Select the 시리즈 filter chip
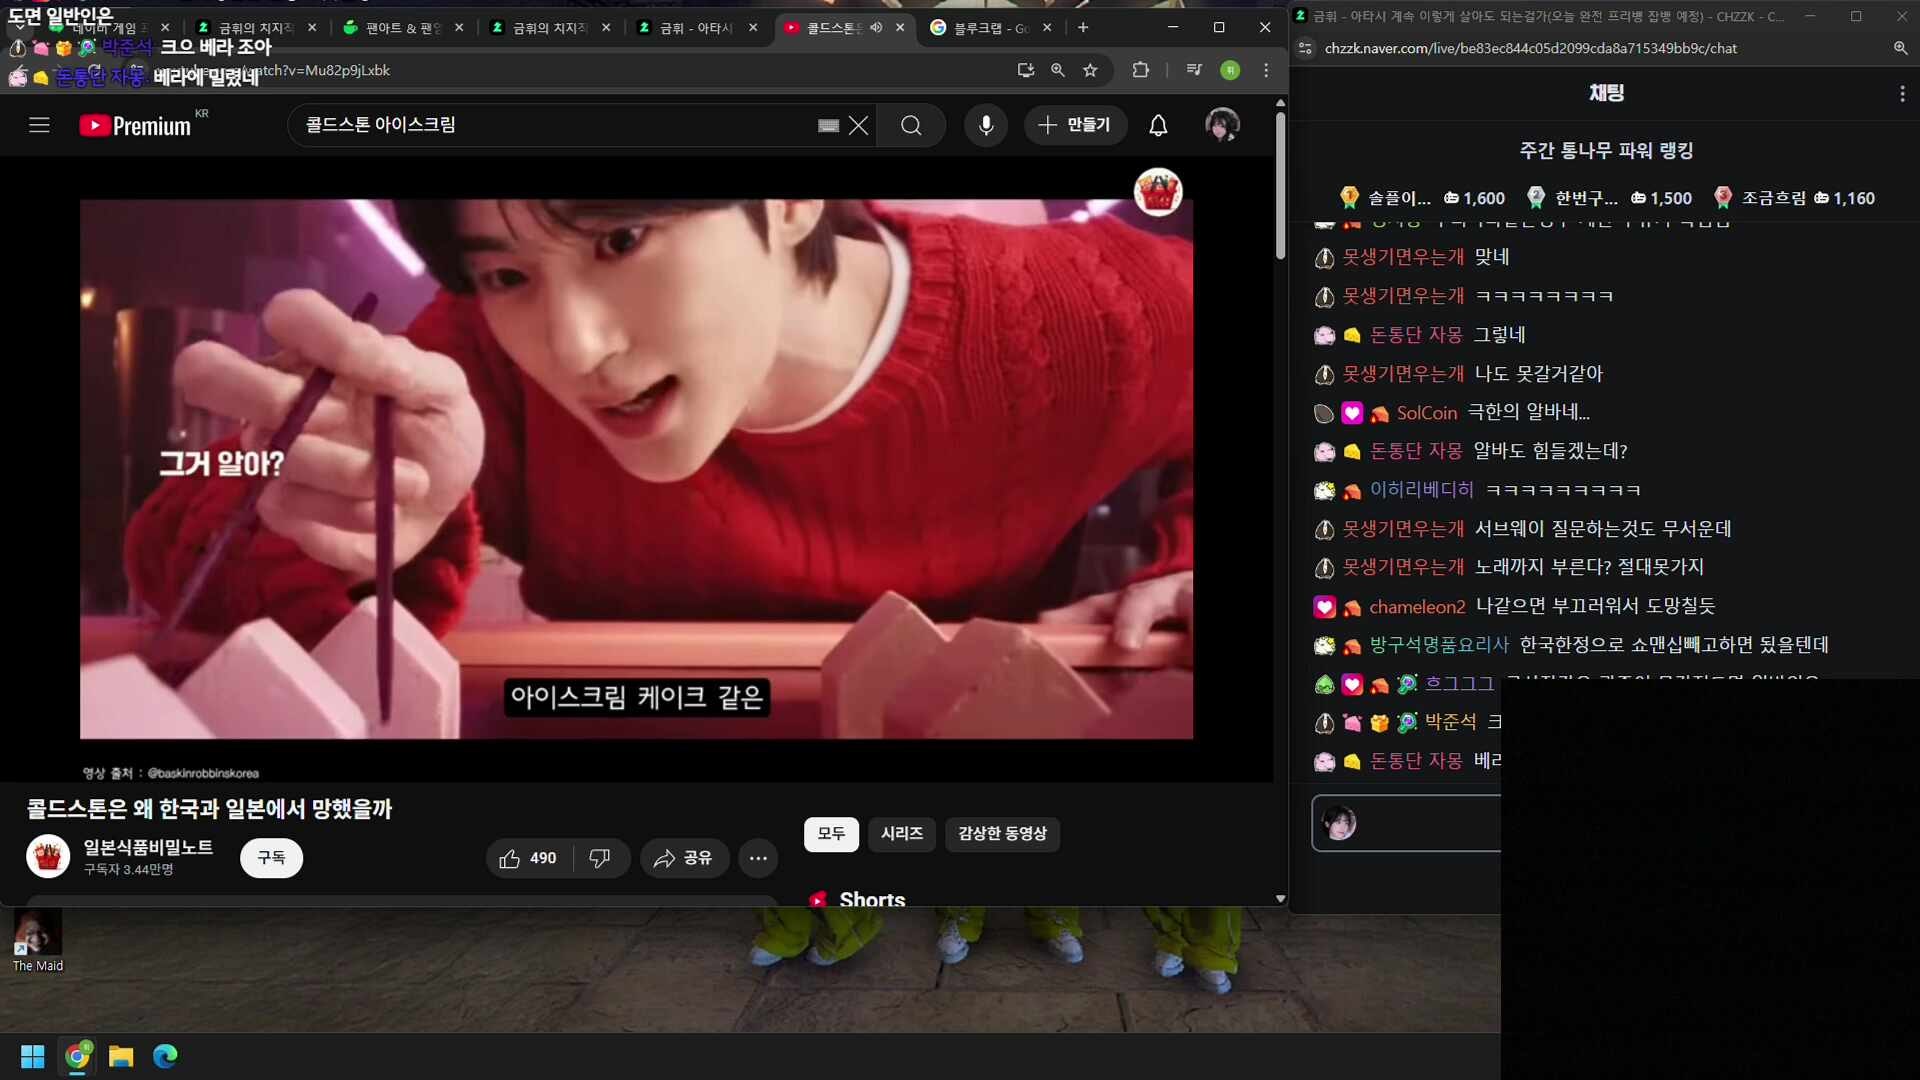 902,834
